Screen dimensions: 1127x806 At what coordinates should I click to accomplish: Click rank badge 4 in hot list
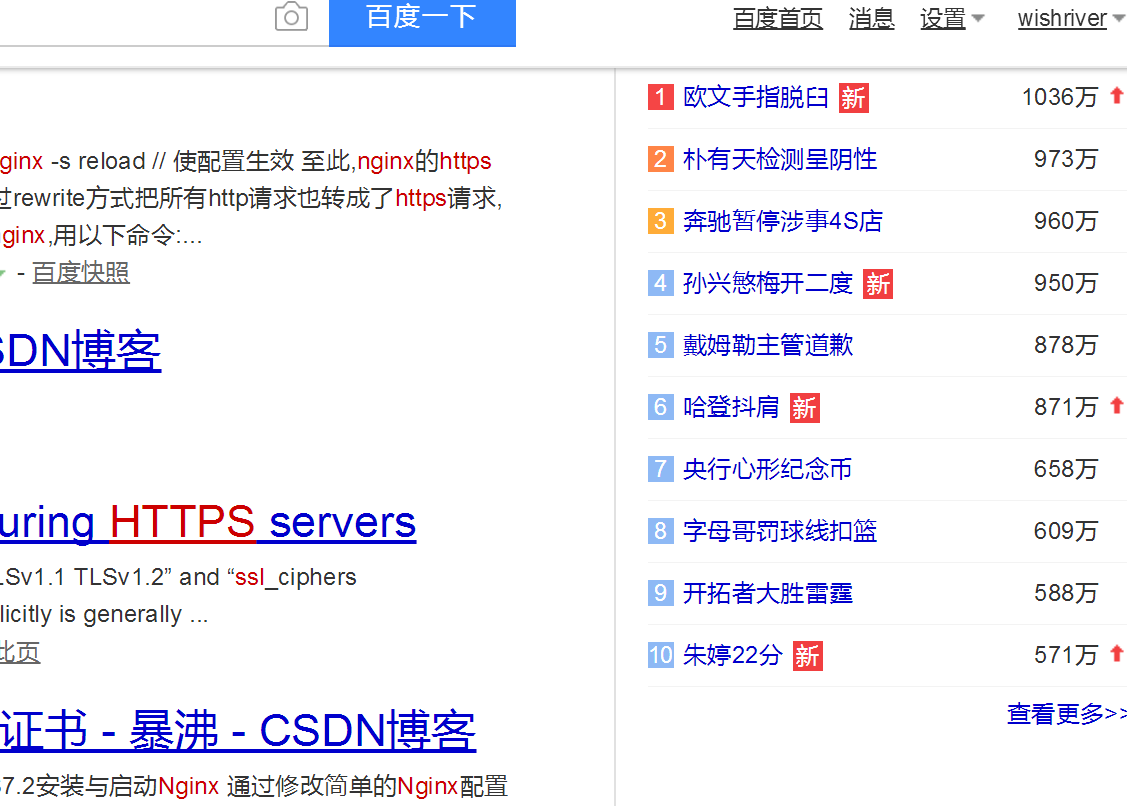661,283
